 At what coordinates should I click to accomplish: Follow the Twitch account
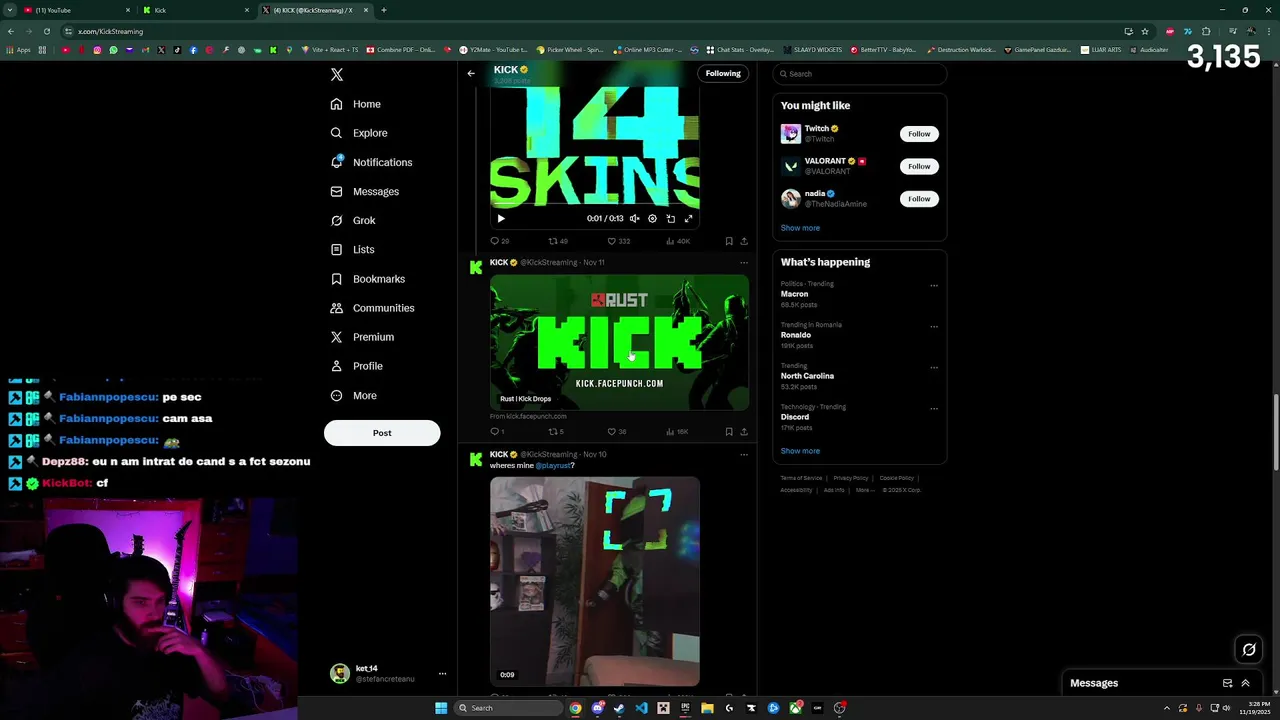pos(919,133)
